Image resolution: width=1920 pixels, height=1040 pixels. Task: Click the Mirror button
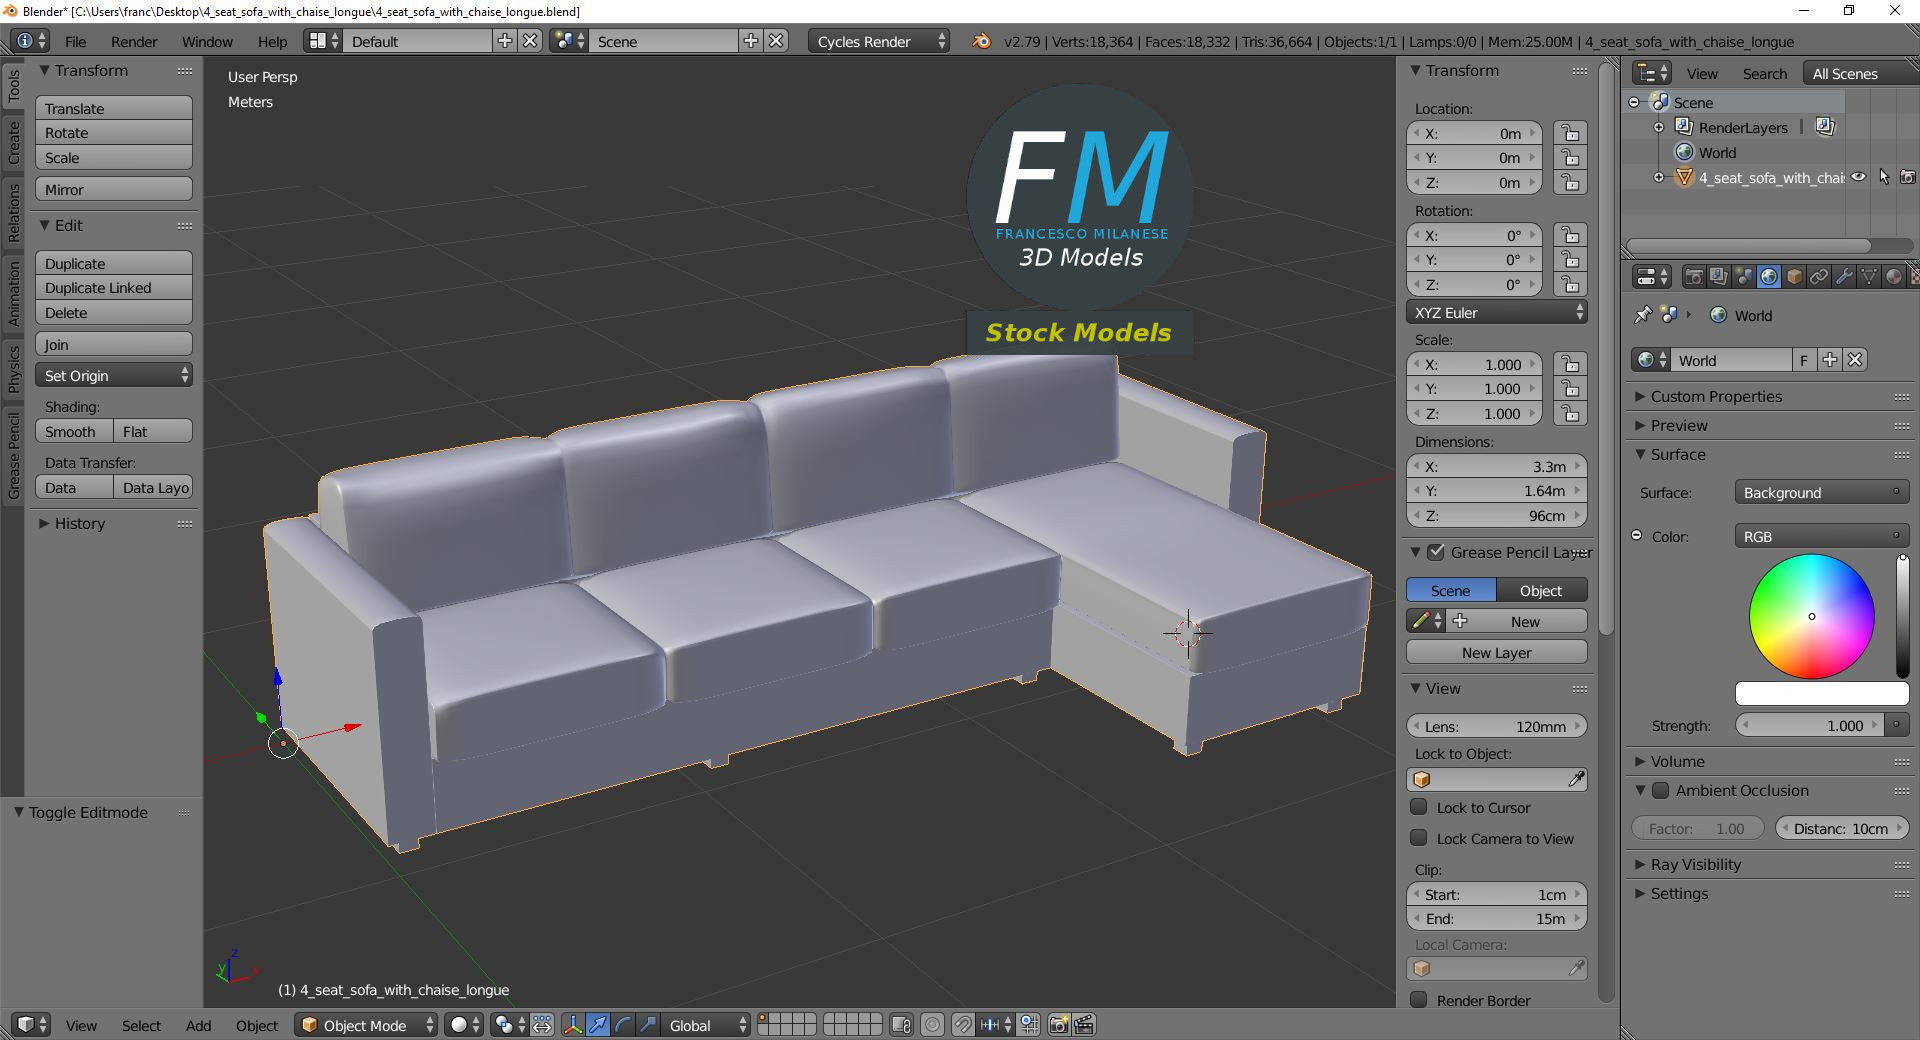point(114,189)
